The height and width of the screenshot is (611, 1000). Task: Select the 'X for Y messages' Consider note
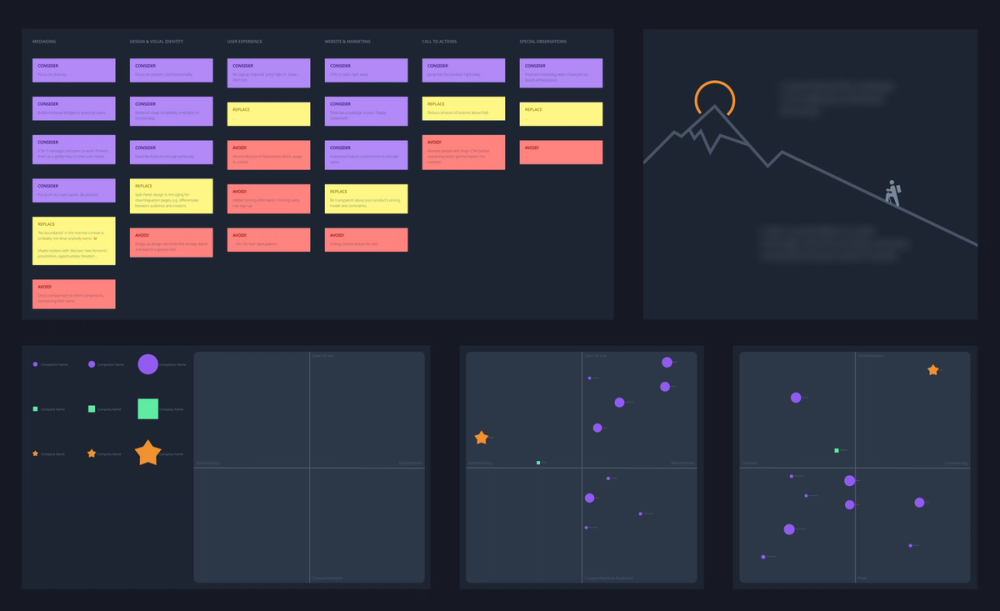(x=74, y=149)
